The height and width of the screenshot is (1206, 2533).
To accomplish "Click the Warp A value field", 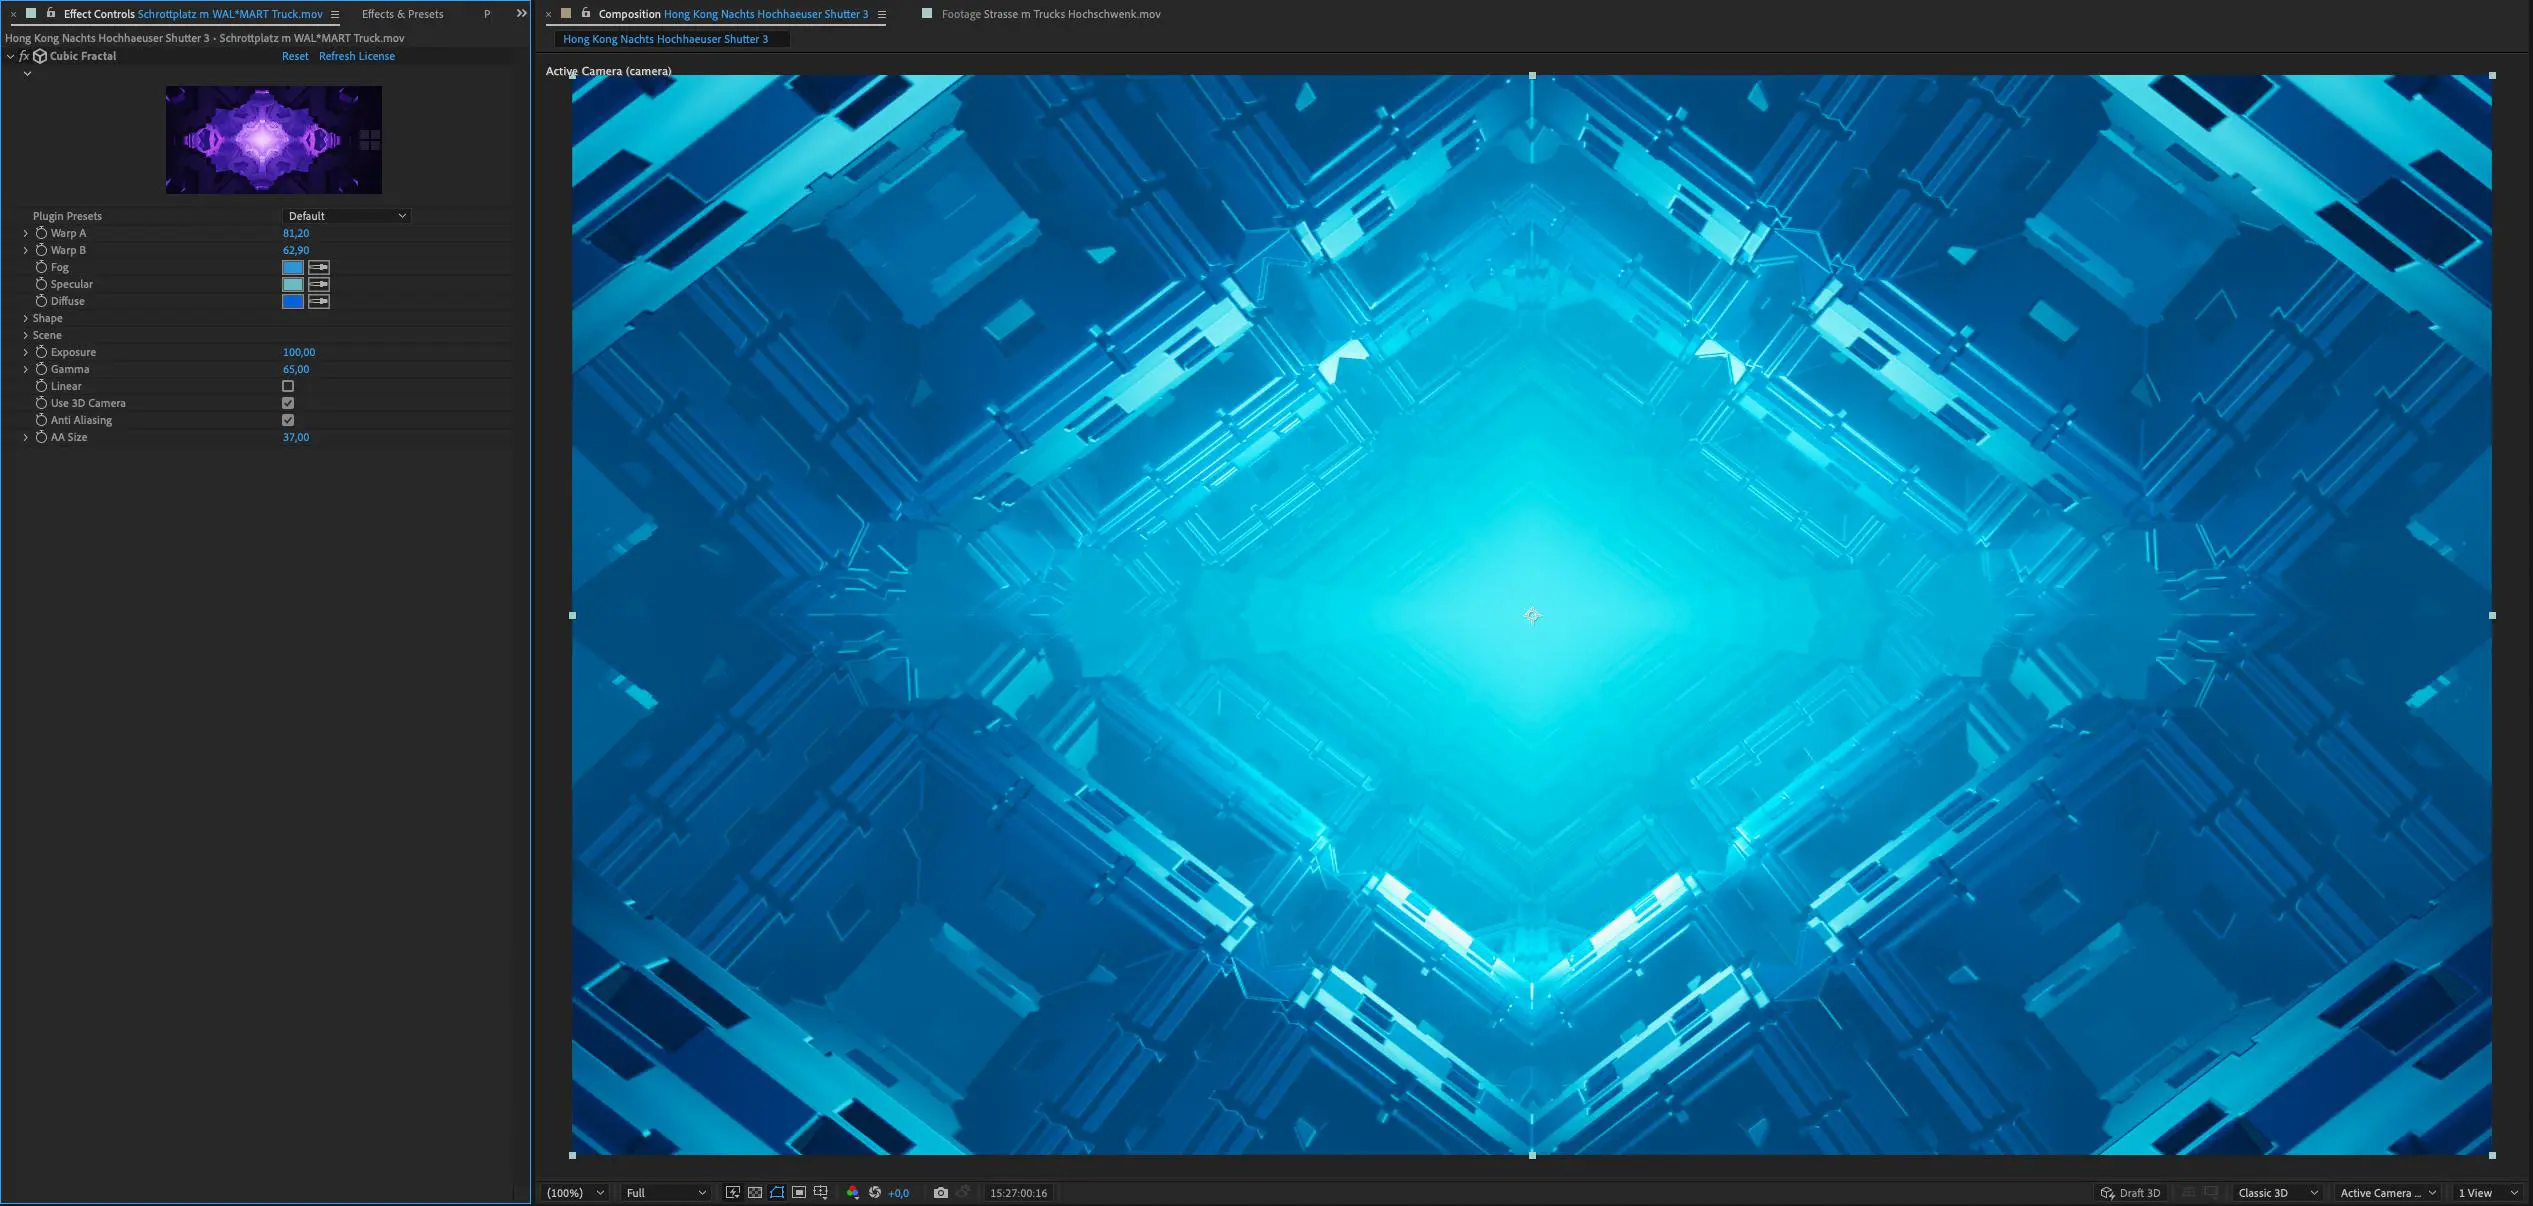I will pos(296,233).
